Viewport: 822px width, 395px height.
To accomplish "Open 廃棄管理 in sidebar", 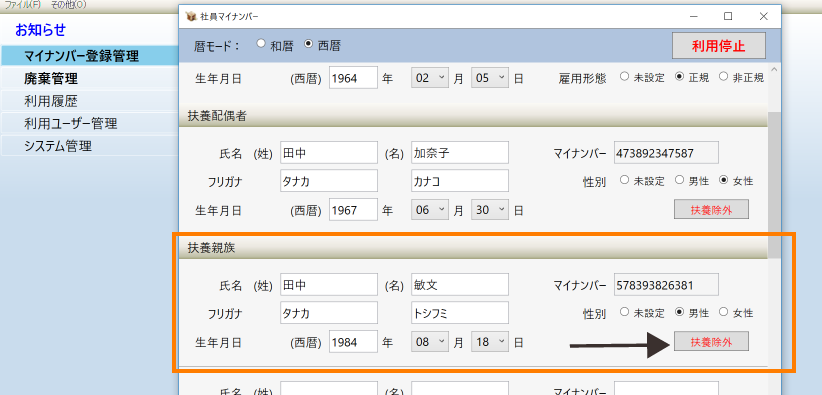I will [90, 79].
